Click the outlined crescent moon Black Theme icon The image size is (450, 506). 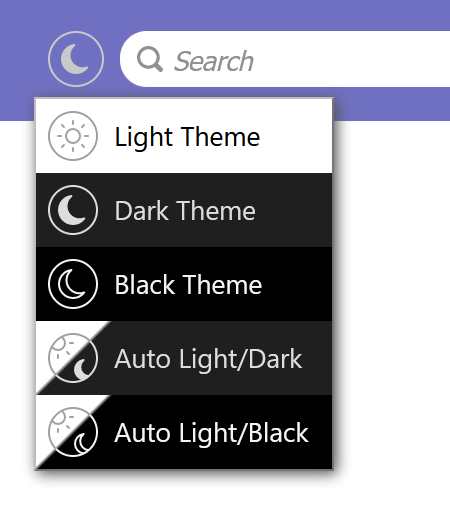[x=73, y=284]
